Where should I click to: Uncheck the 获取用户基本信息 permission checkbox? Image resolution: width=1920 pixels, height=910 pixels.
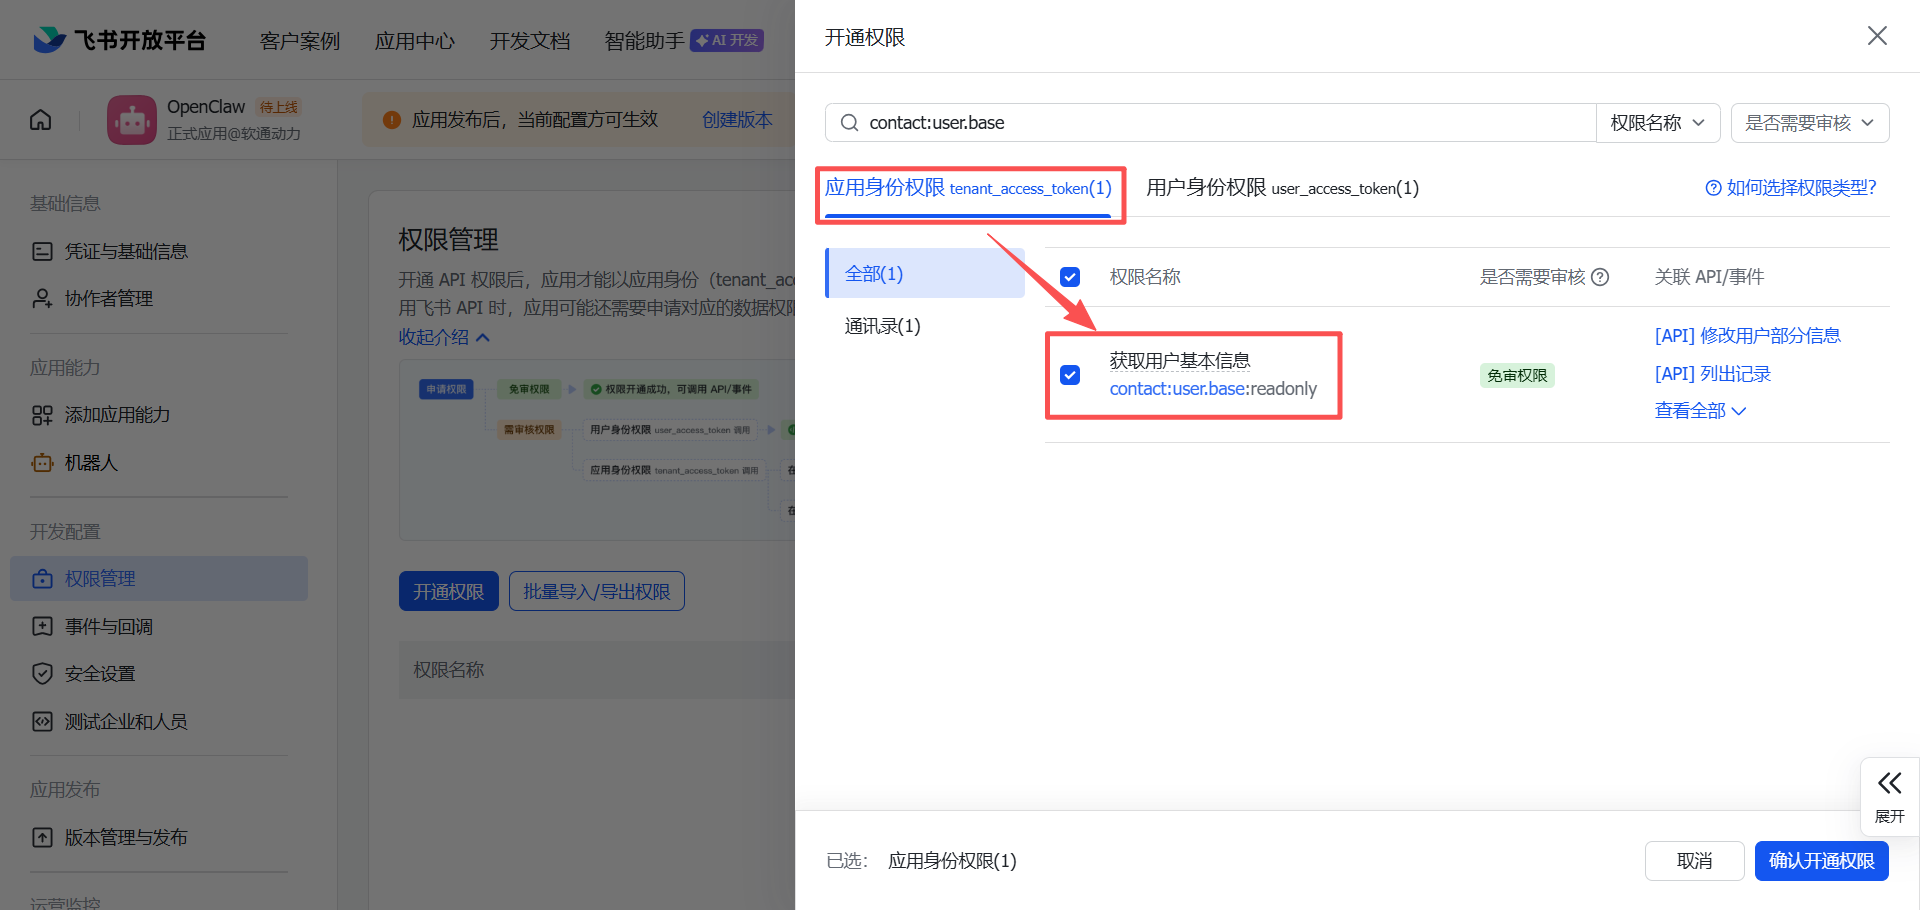click(x=1070, y=375)
